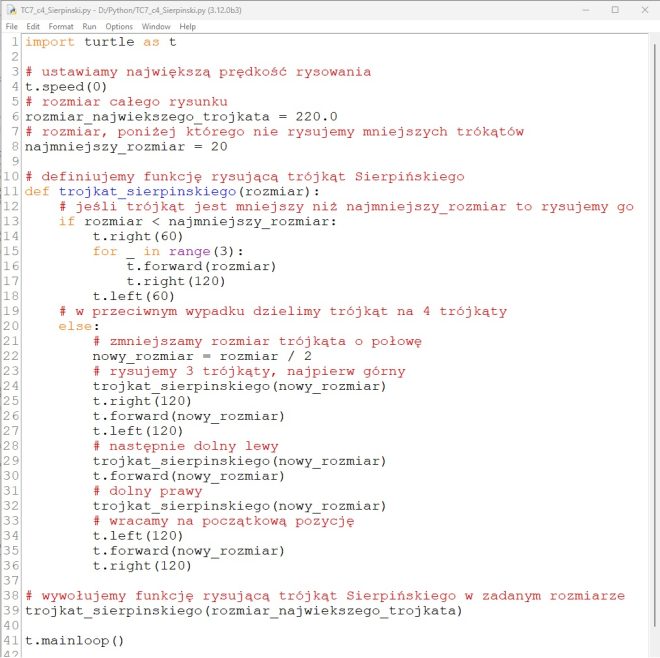
Task: Open the Window menu
Action: (156, 26)
